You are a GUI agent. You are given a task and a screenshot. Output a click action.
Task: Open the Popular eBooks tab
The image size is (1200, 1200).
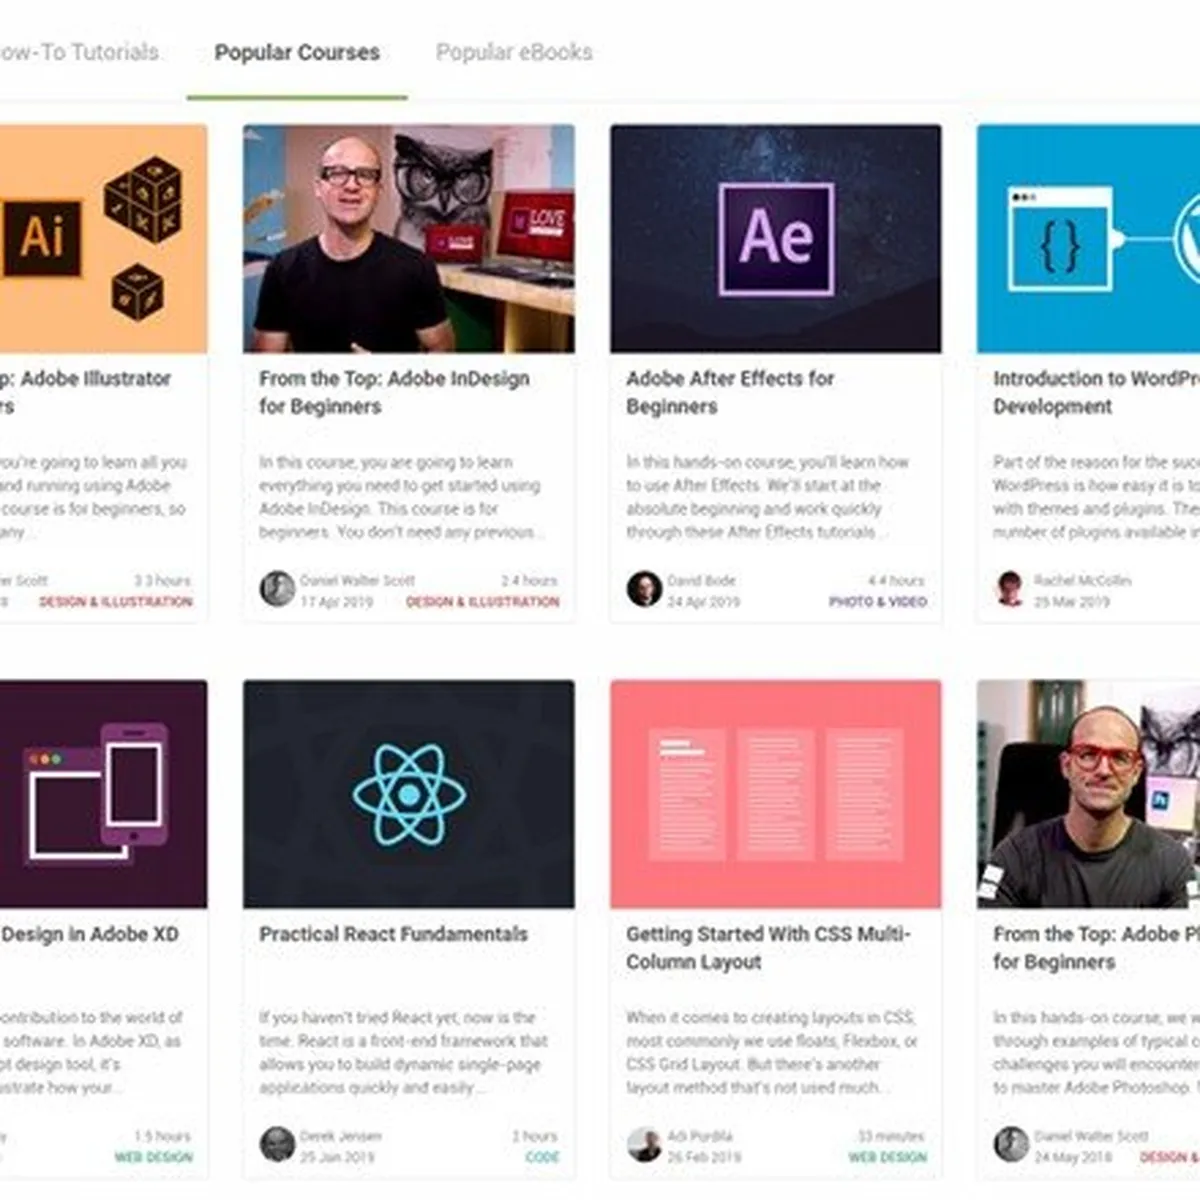[514, 52]
